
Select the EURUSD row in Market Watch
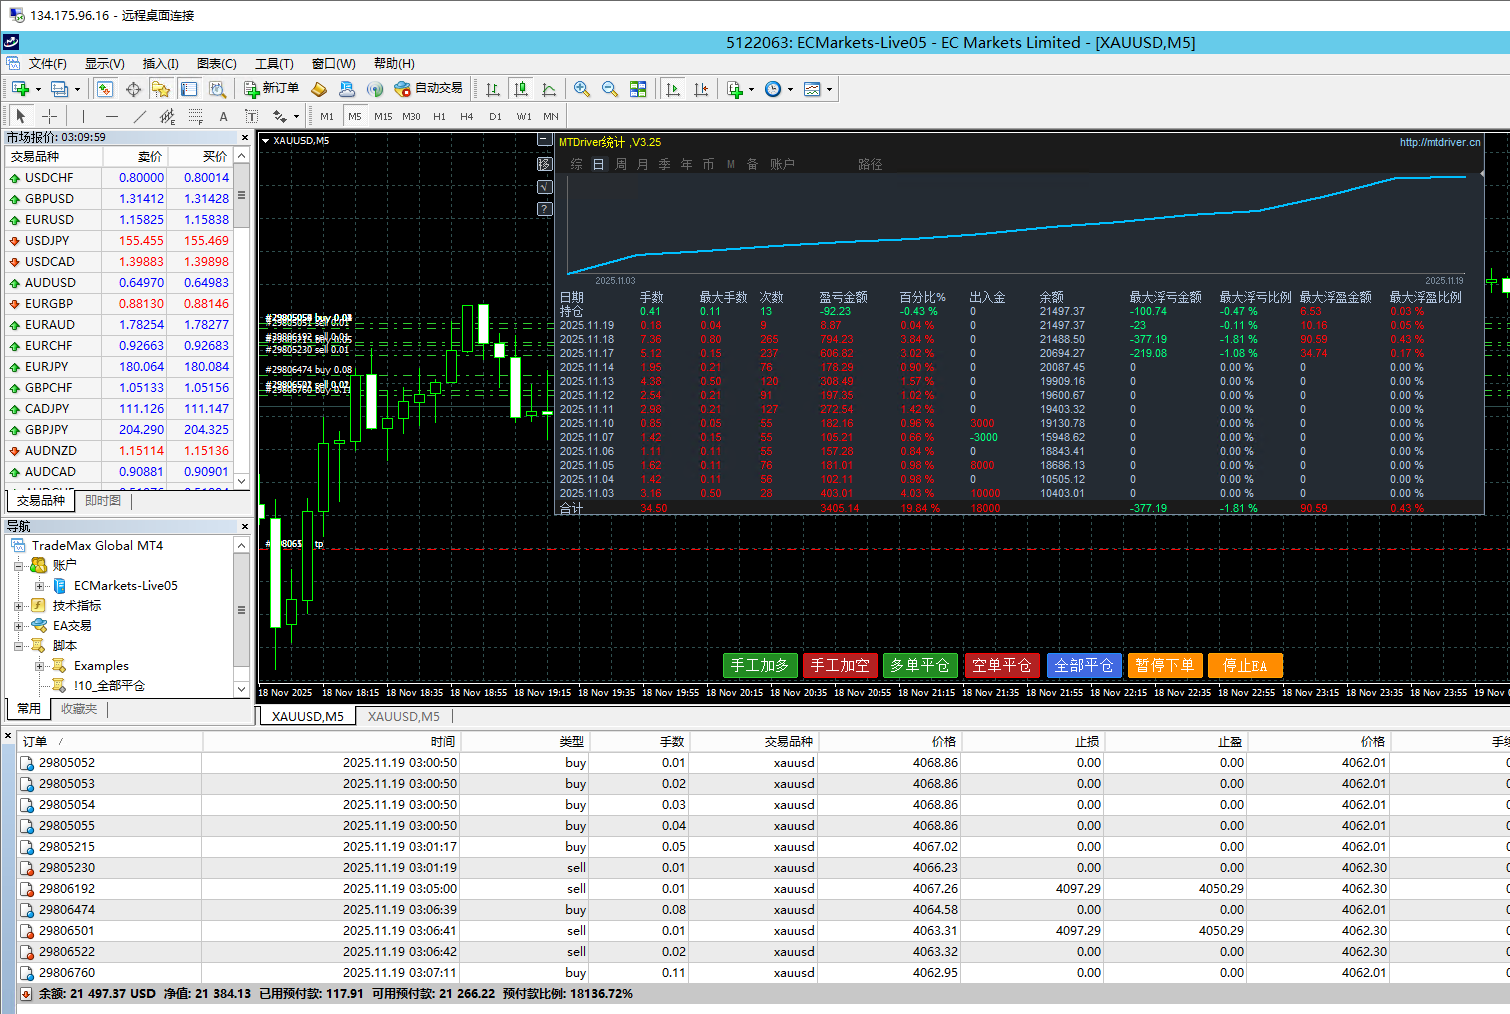click(50, 220)
